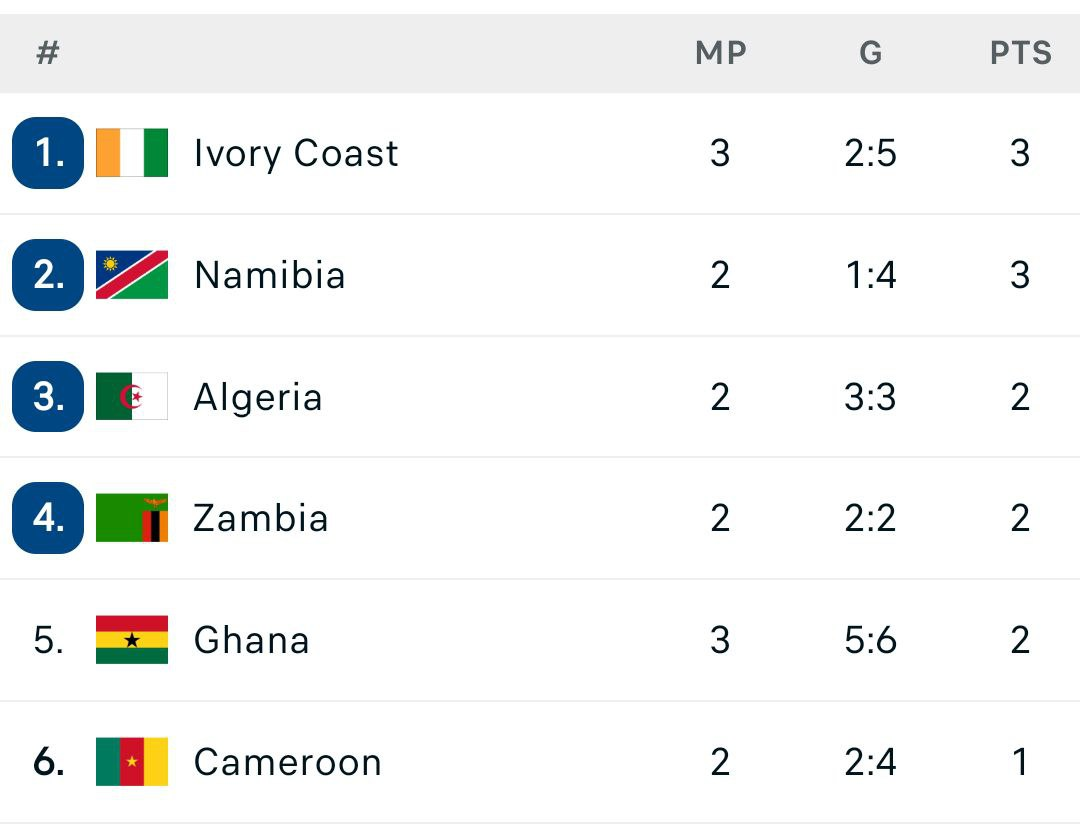This screenshot has width=1080, height=828.
Task: Click the Ghana flag icon
Action: [x=132, y=640]
